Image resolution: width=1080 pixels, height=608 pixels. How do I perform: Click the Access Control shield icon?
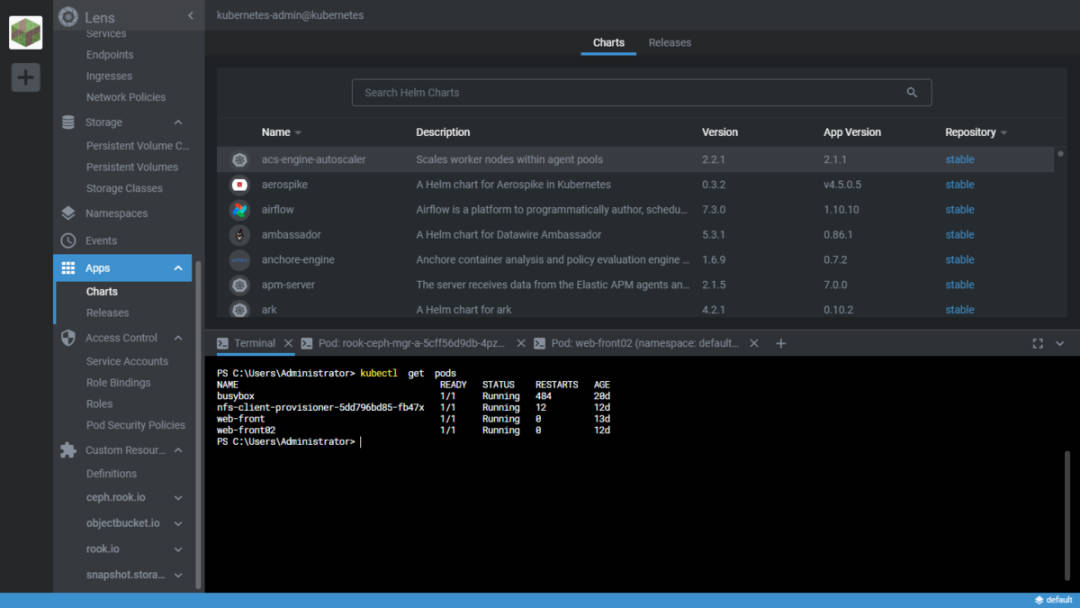(68, 337)
